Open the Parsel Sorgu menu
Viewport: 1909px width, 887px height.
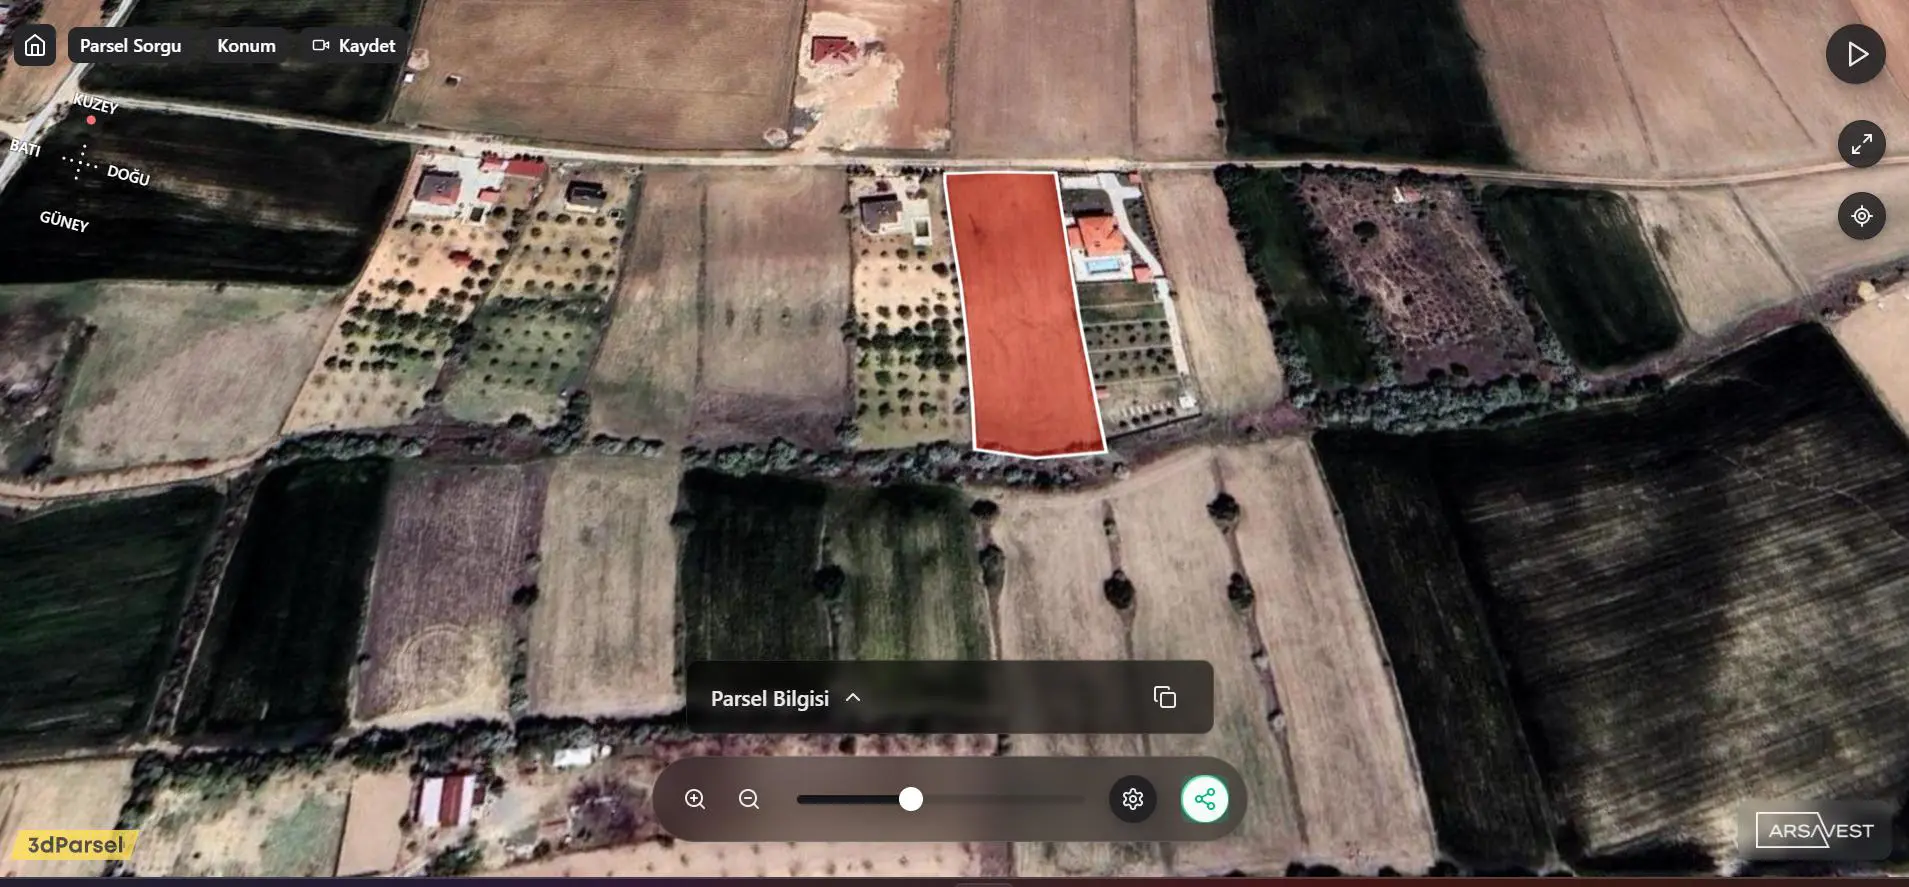pos(130,46)
